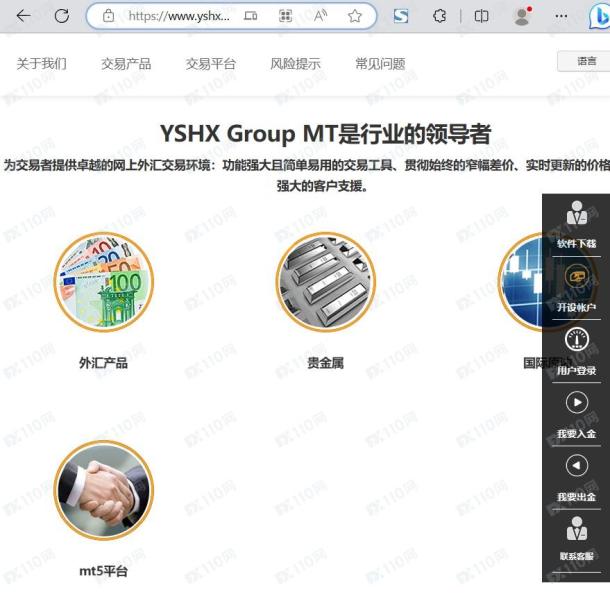Open the blue S extension icon

(401, 16)
